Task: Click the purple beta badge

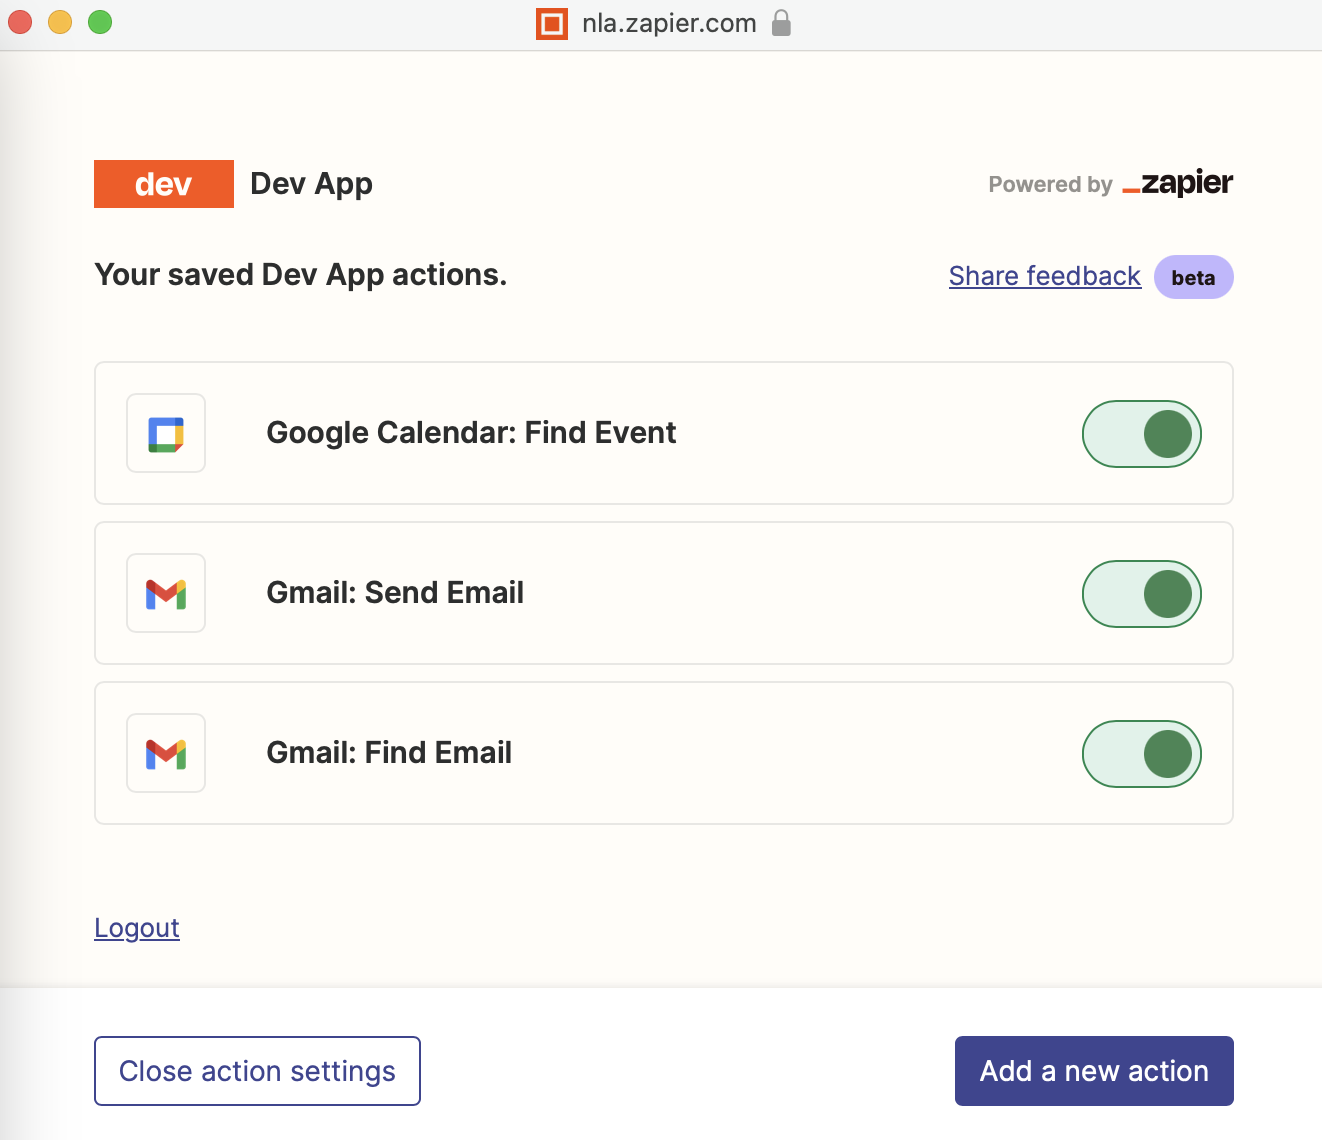Action: [1194, 277]
